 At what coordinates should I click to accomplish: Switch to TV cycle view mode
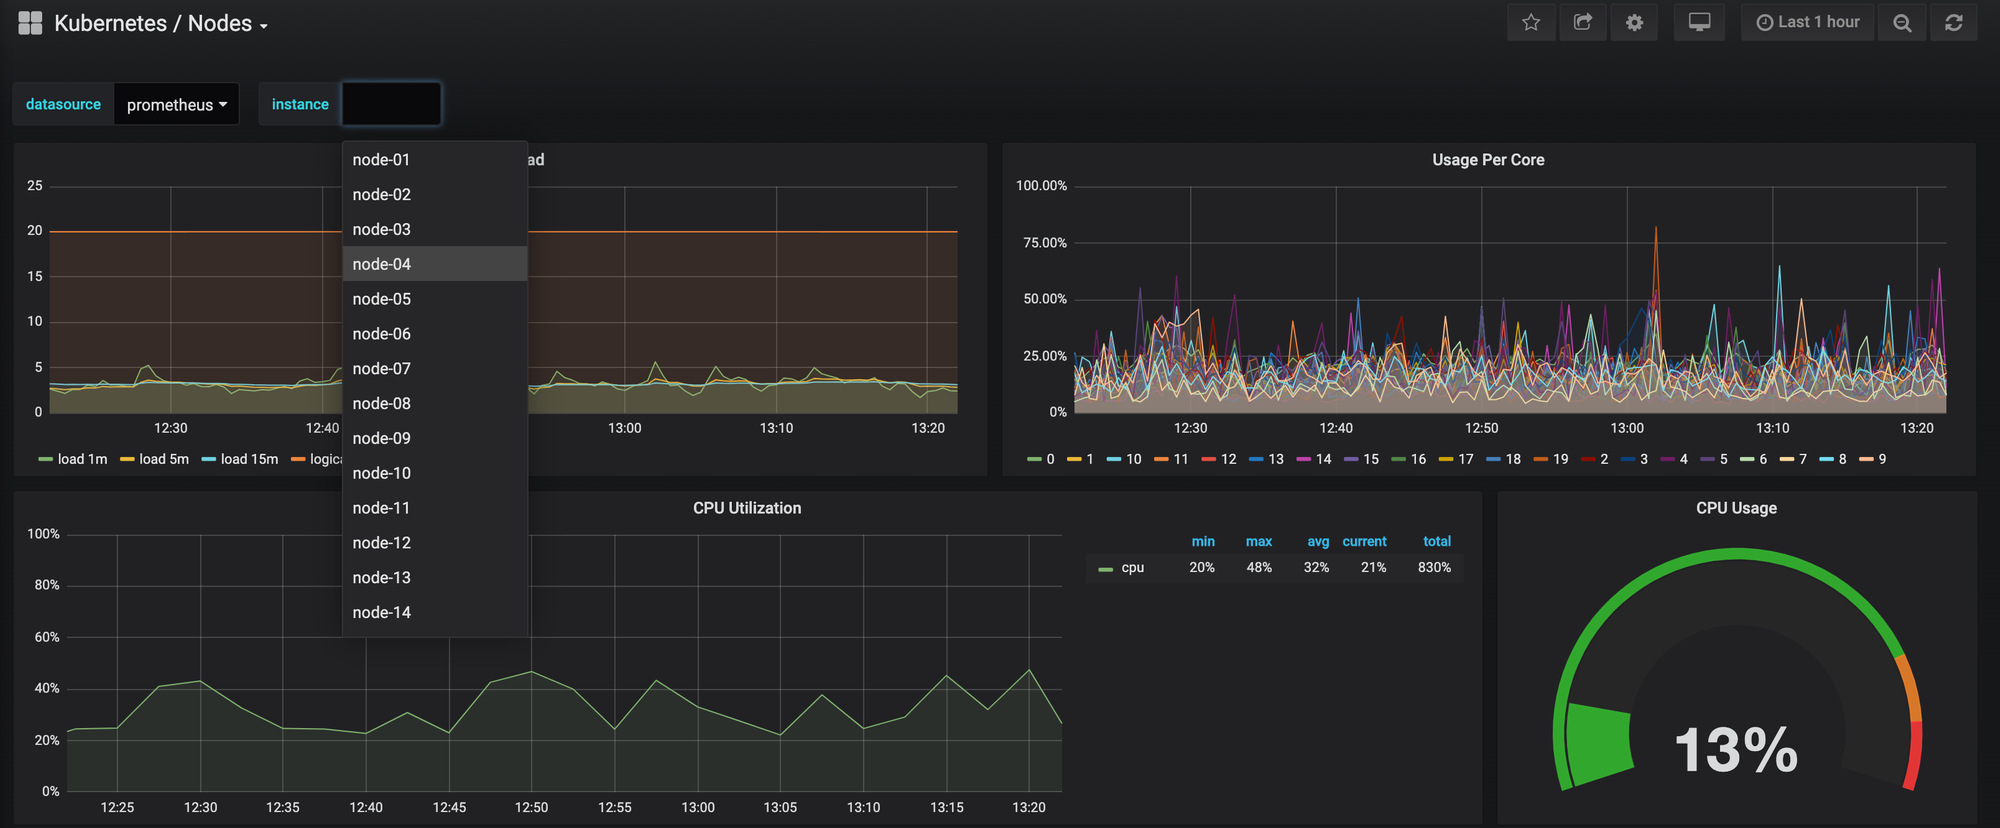click(x=1699, y=22)
